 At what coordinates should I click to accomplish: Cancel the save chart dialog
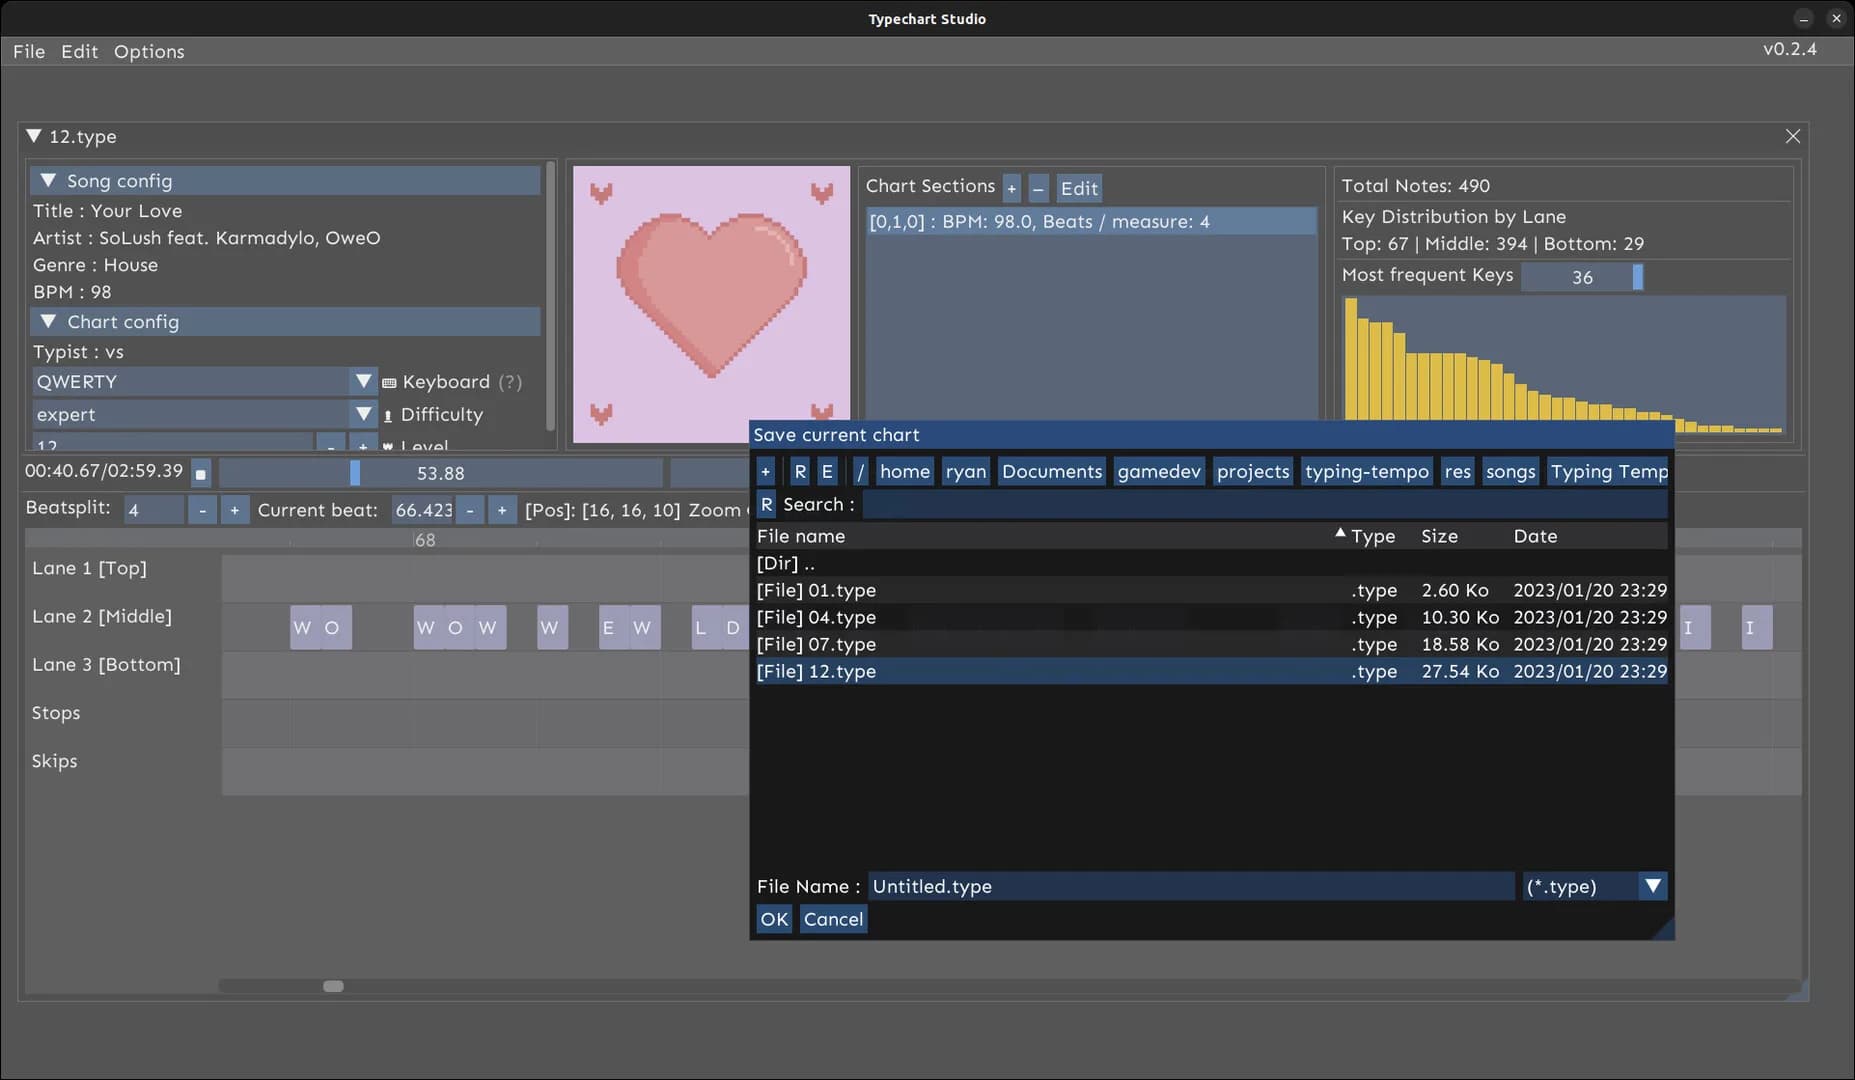833,919
